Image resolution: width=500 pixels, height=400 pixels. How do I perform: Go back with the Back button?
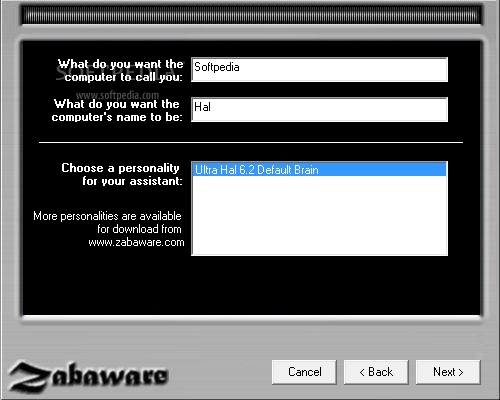pyautogui.click(x=376, y=372)
